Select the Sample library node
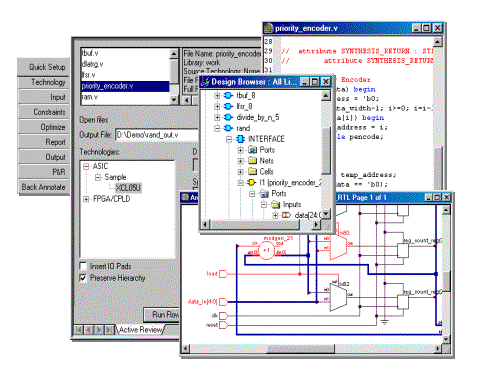This screenshot has width=480, height=380. [115, 177]
